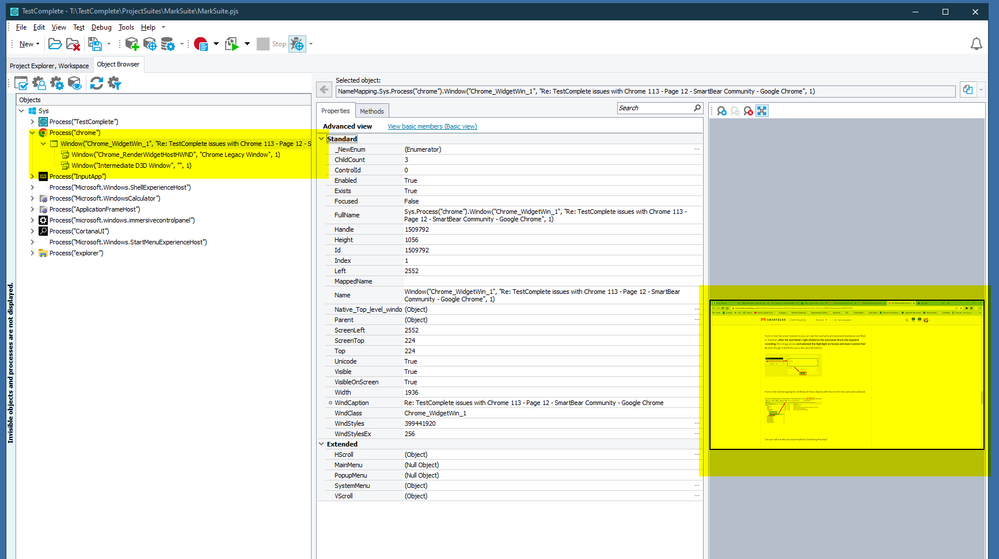Image resolution: width=999 pixels, height=559 pixels.
Task: Click the Open project folder icon
Action: [x=55, y=44]
